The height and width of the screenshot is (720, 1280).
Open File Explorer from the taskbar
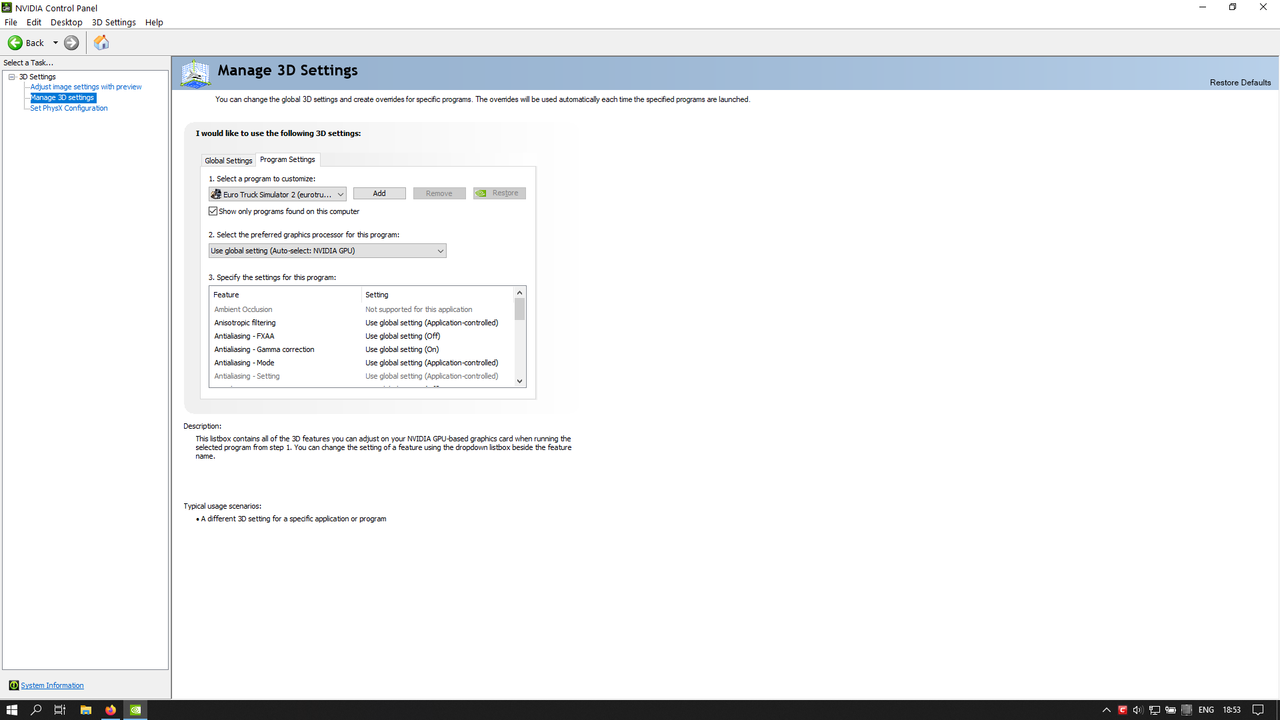pyautogui.click(x=86, y=710)
